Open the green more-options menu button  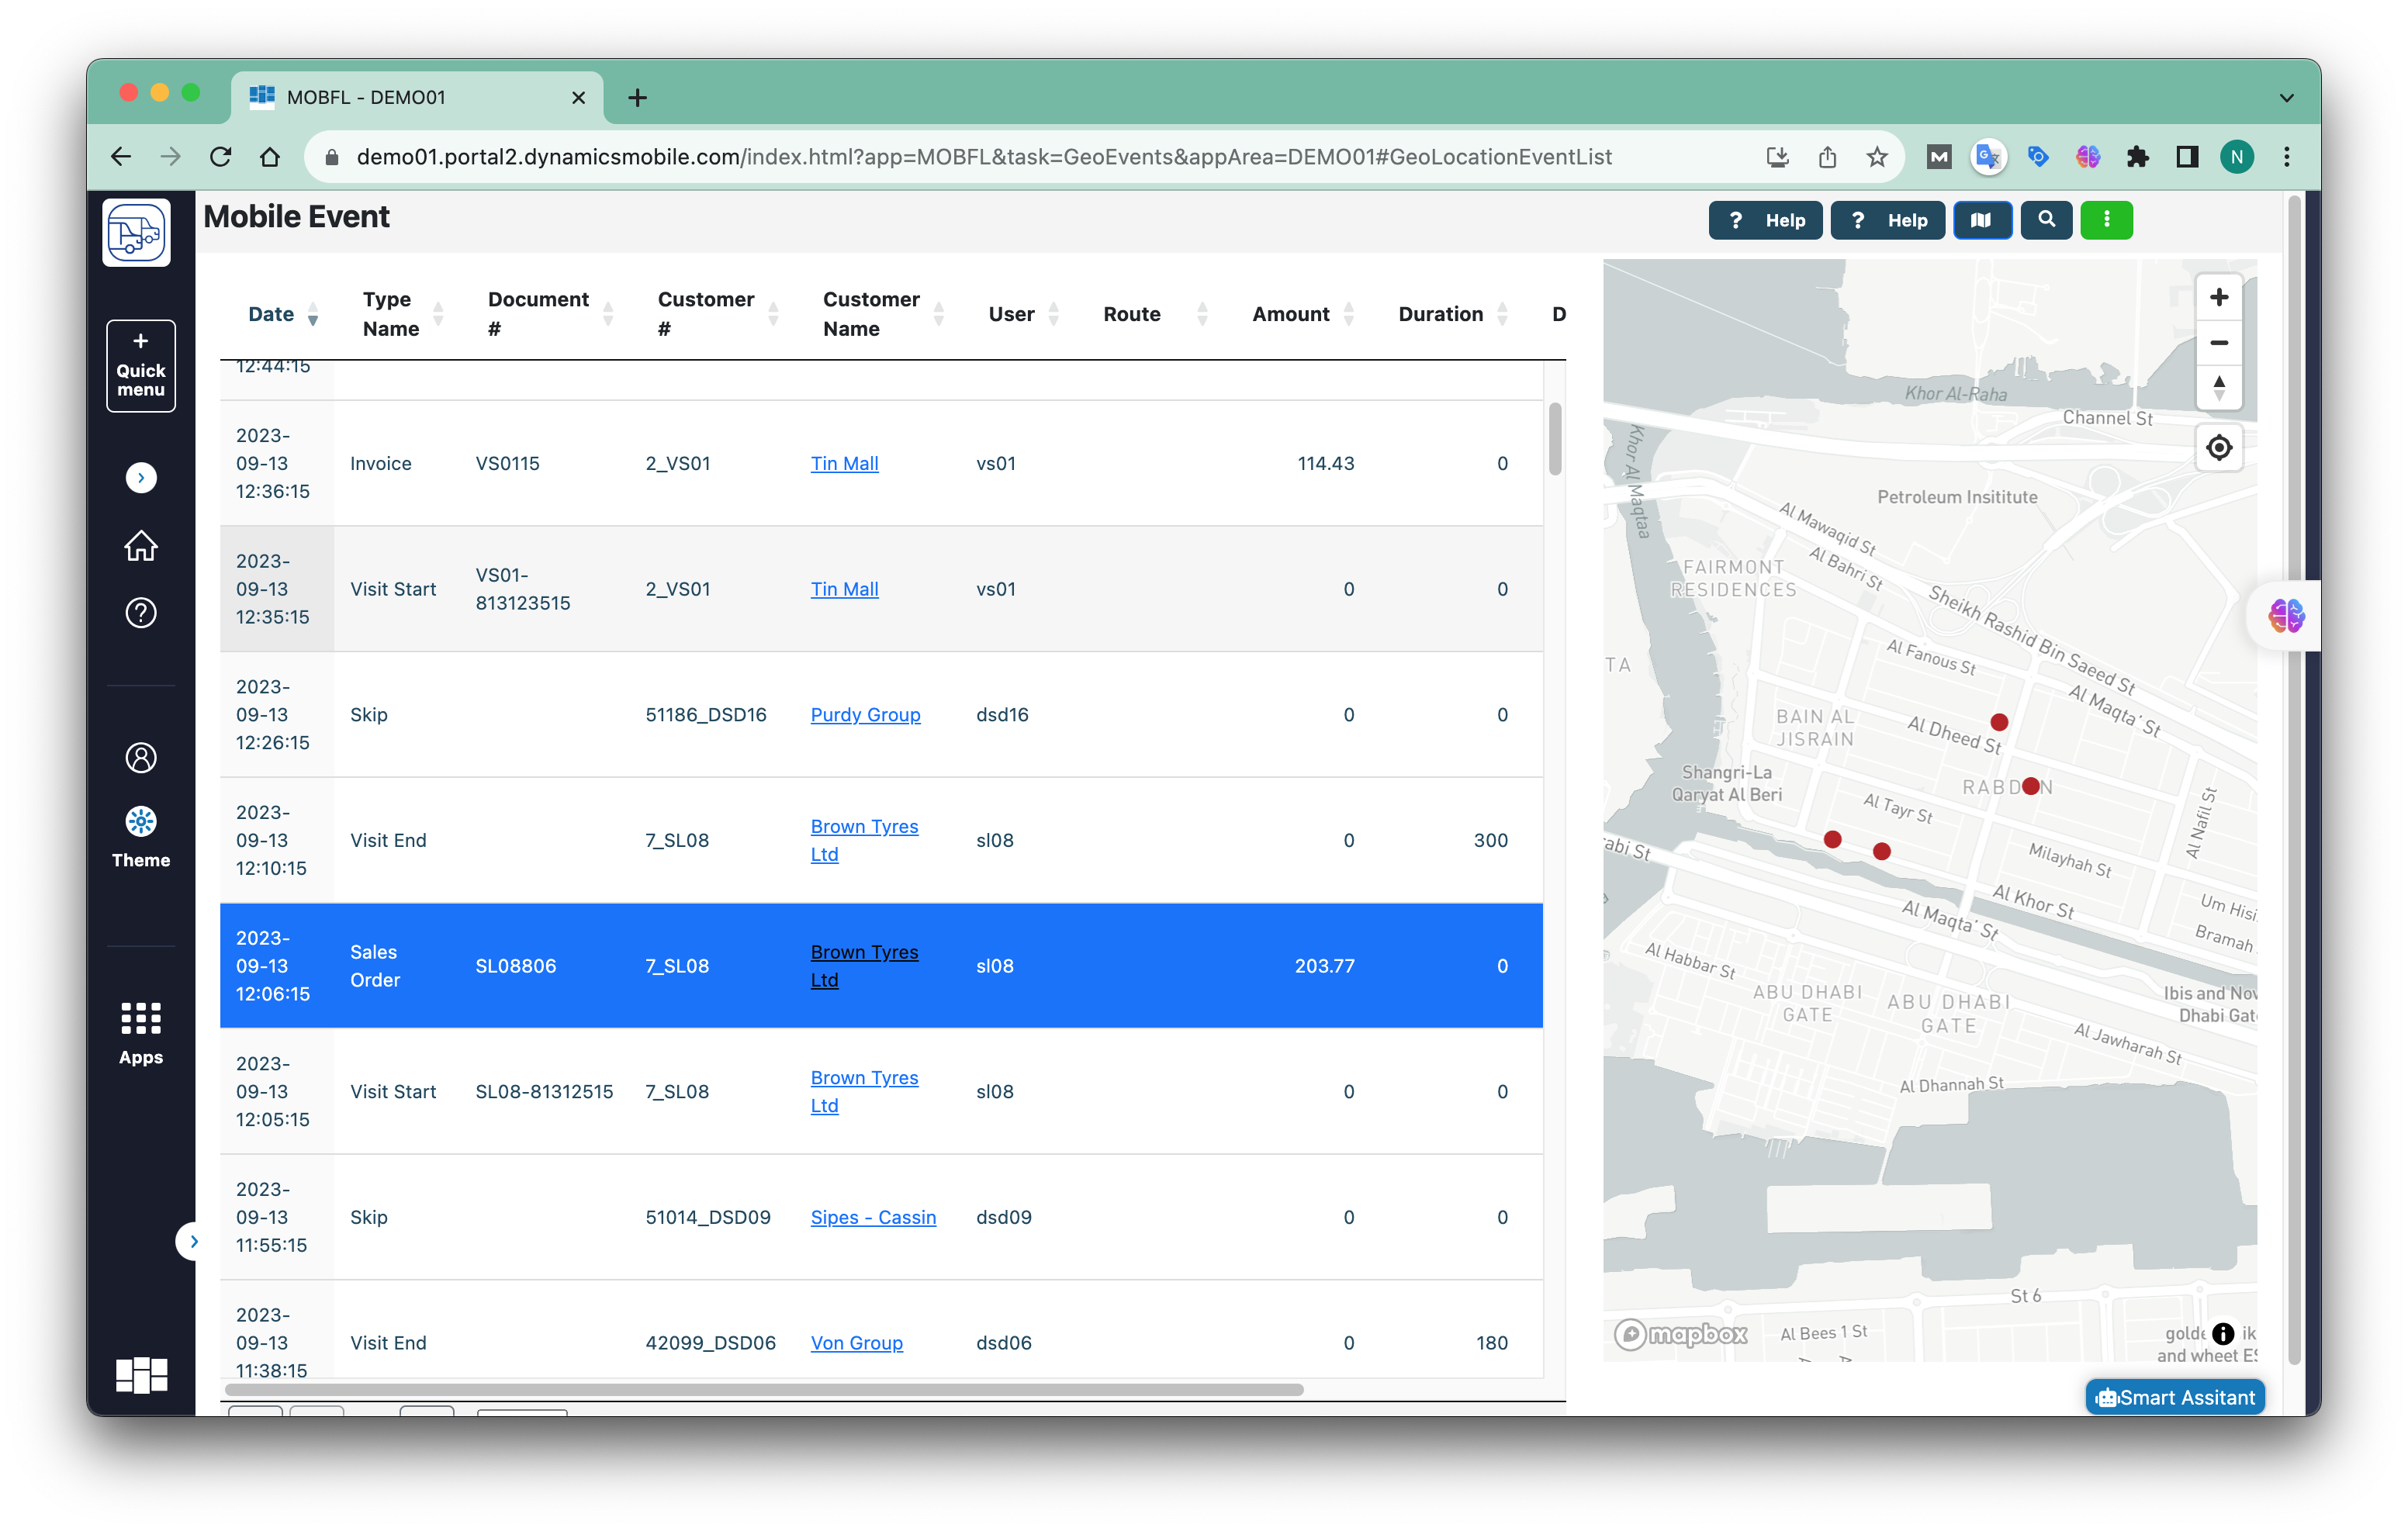2106,220
